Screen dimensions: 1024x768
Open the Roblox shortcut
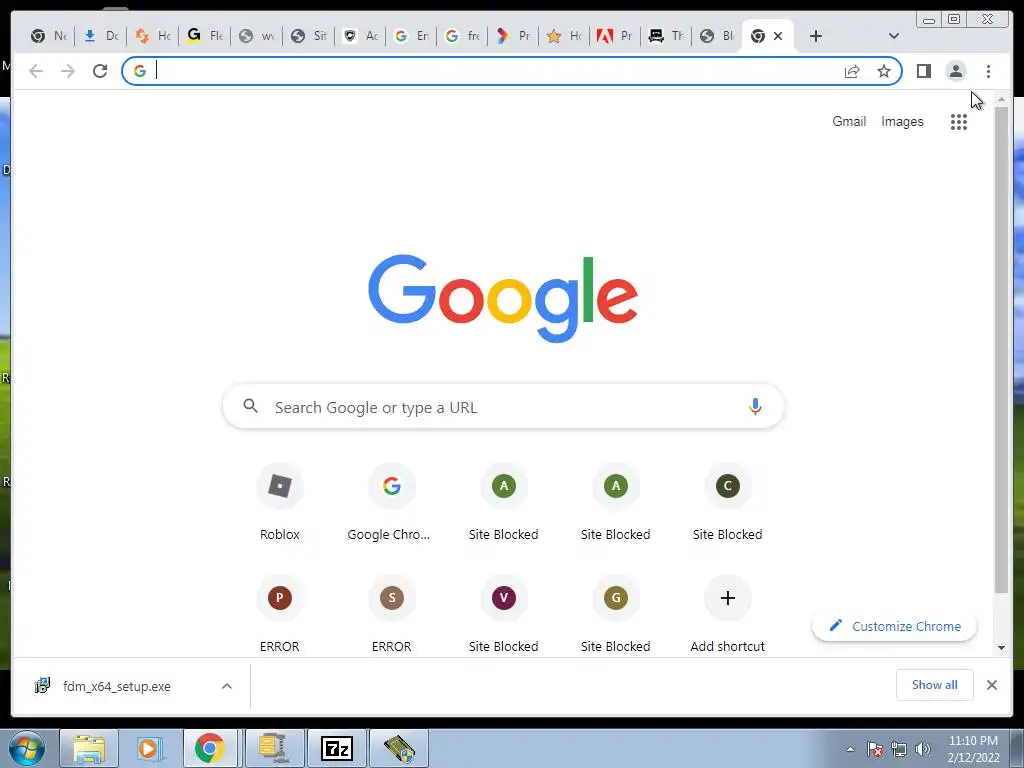(x=280, y=503)
